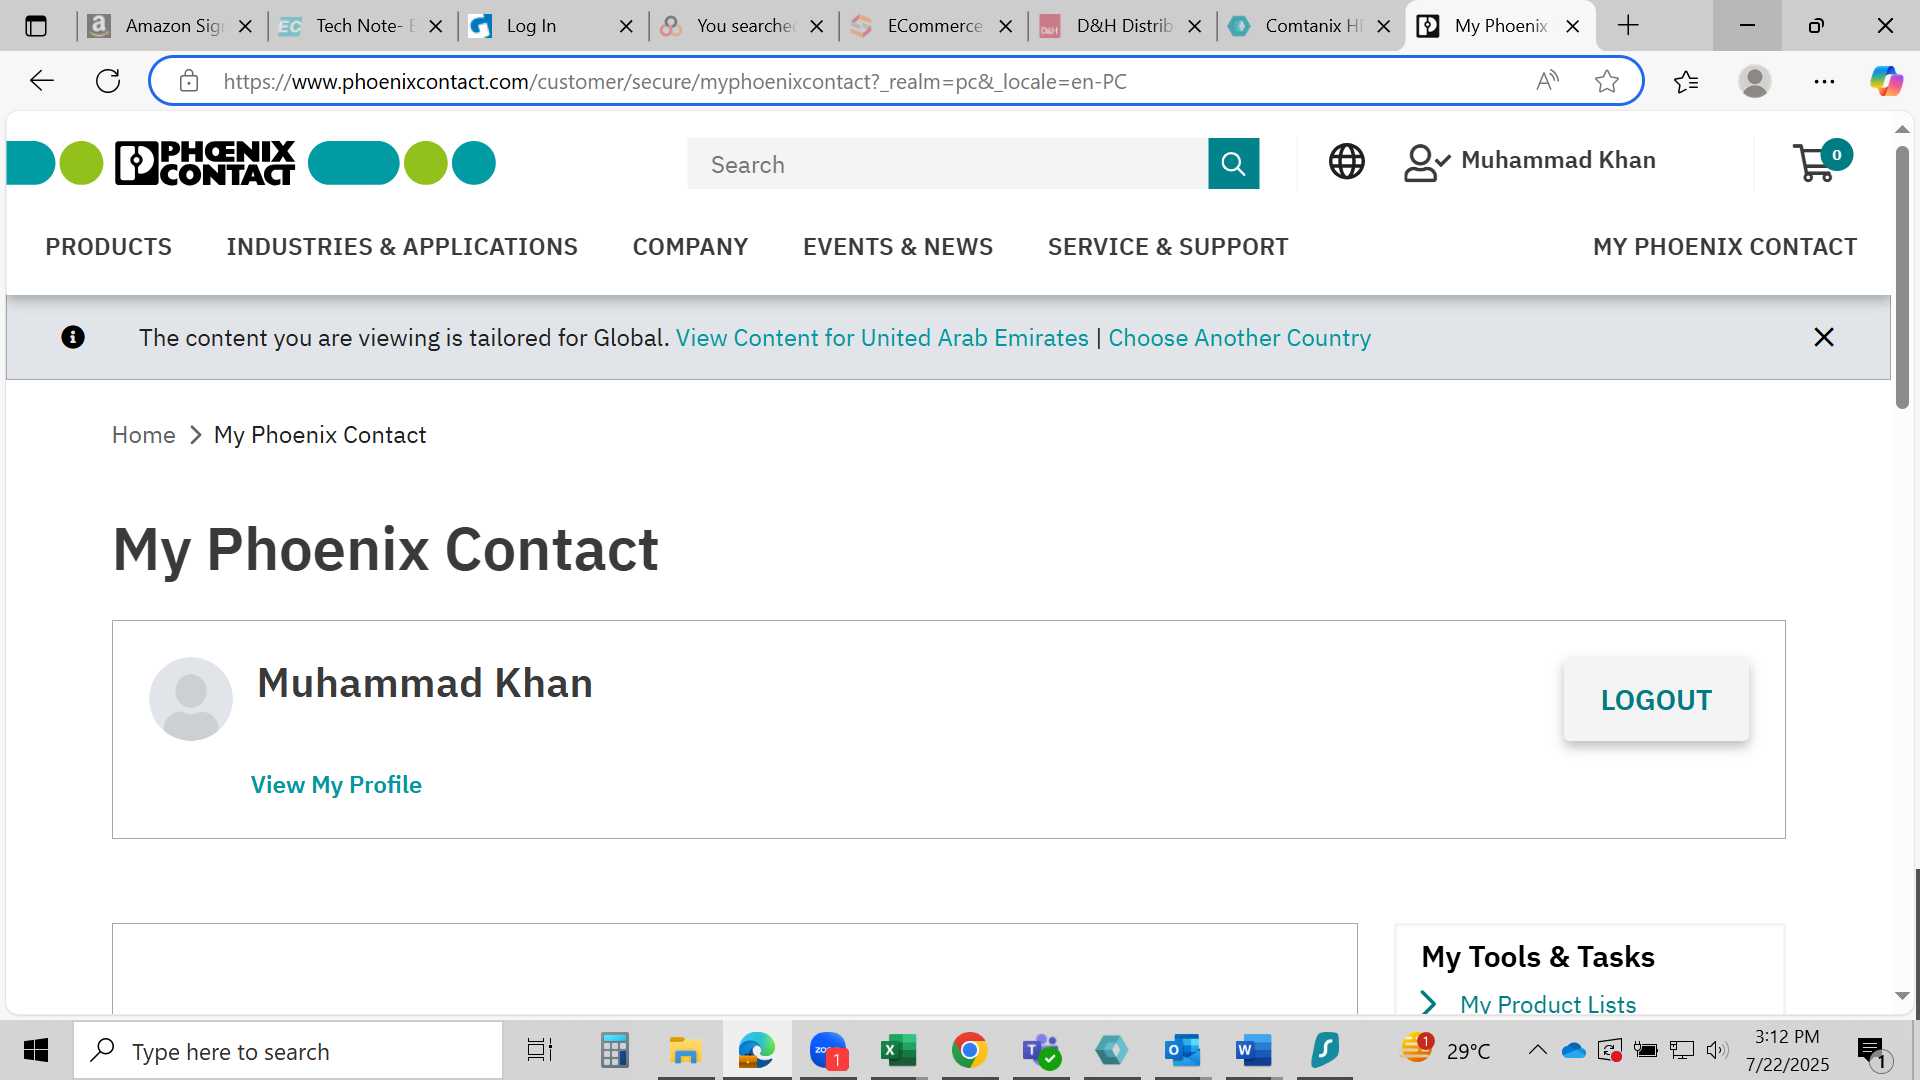1920x1080 pixels.
Task: Click the Read aloud icon in the address bar
Action: point(1547,81)
